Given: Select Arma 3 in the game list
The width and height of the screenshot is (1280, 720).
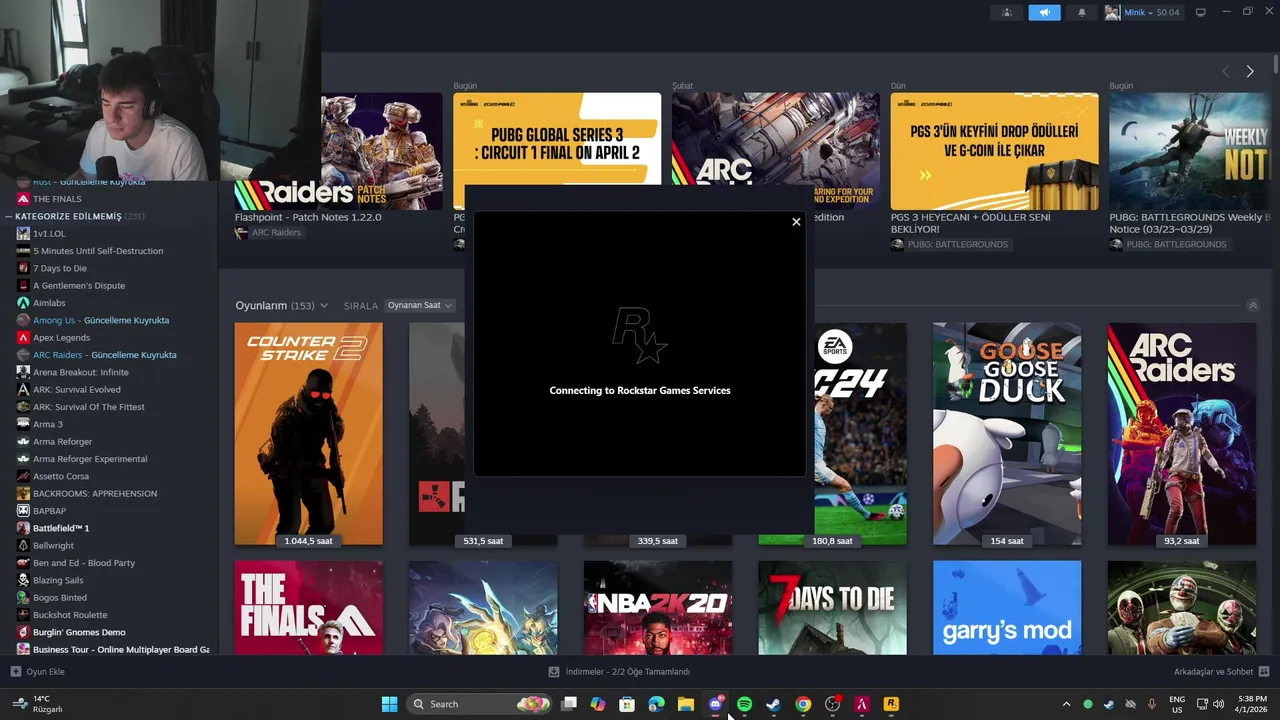Looking at the screenshot, I should pyautogui.click(x=47, y=424).
